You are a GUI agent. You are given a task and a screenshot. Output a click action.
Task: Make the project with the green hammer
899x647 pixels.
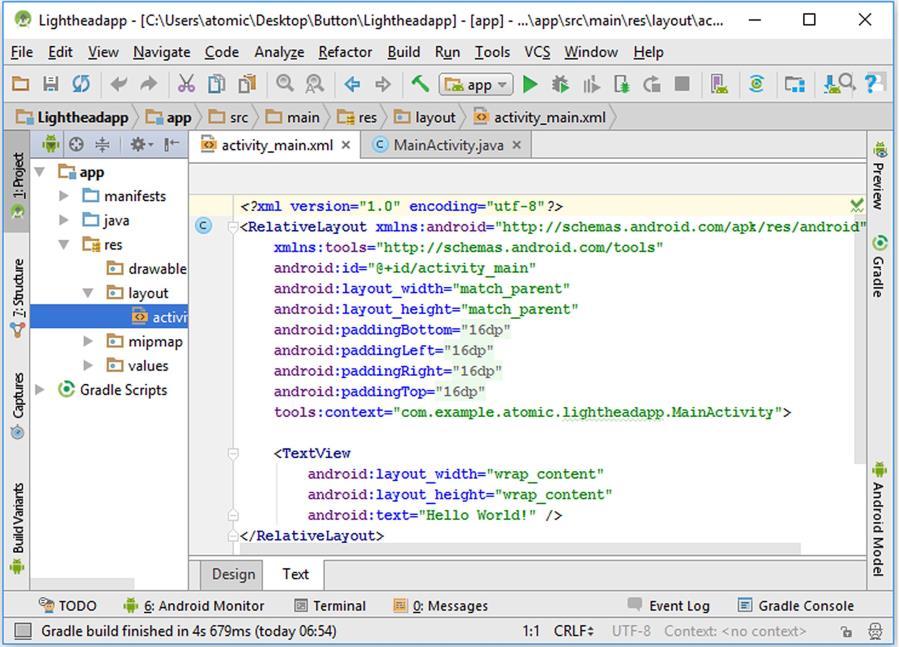[x=420, y=84]
